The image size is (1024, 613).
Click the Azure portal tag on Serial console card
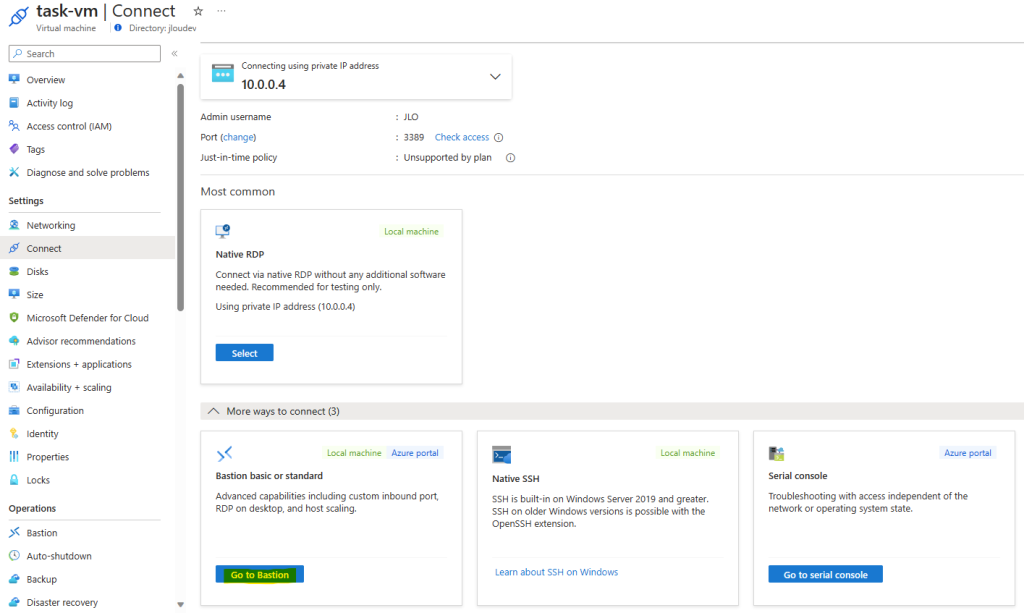tap(967, 453)
